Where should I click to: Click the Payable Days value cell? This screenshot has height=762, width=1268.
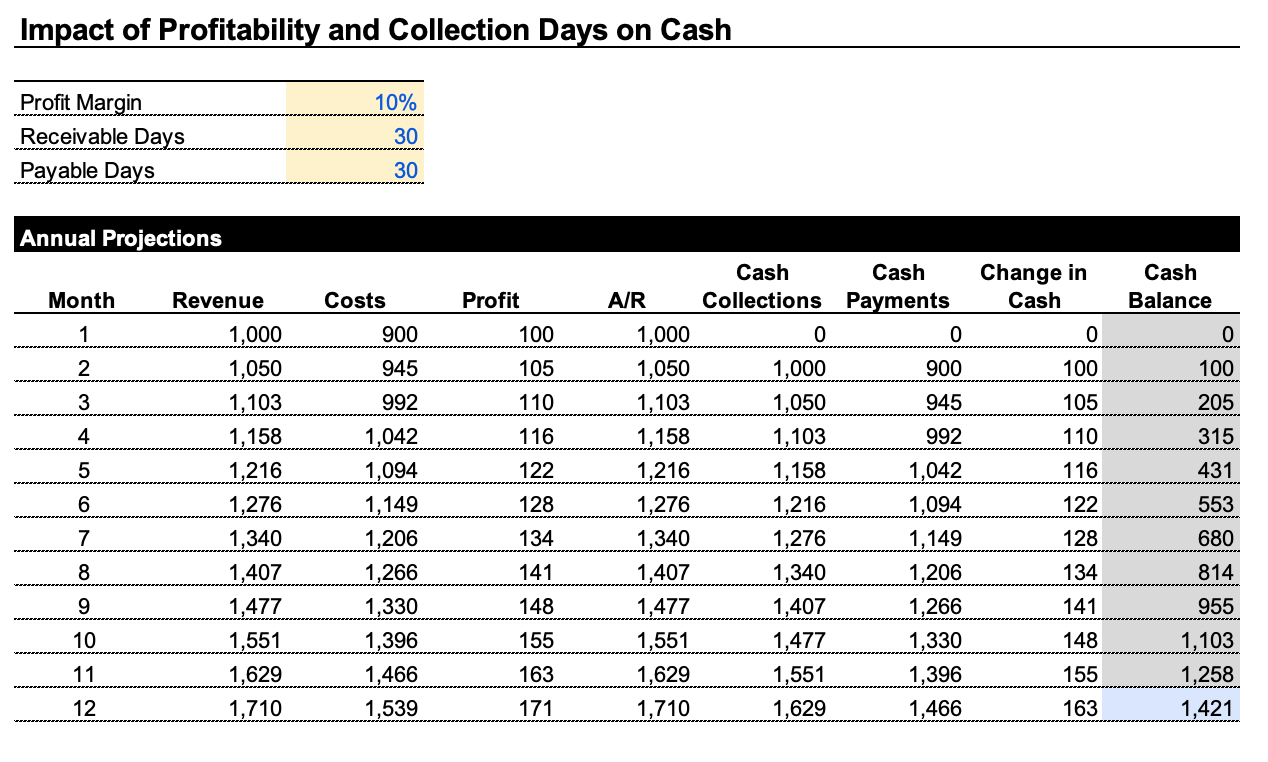point(355,170)
